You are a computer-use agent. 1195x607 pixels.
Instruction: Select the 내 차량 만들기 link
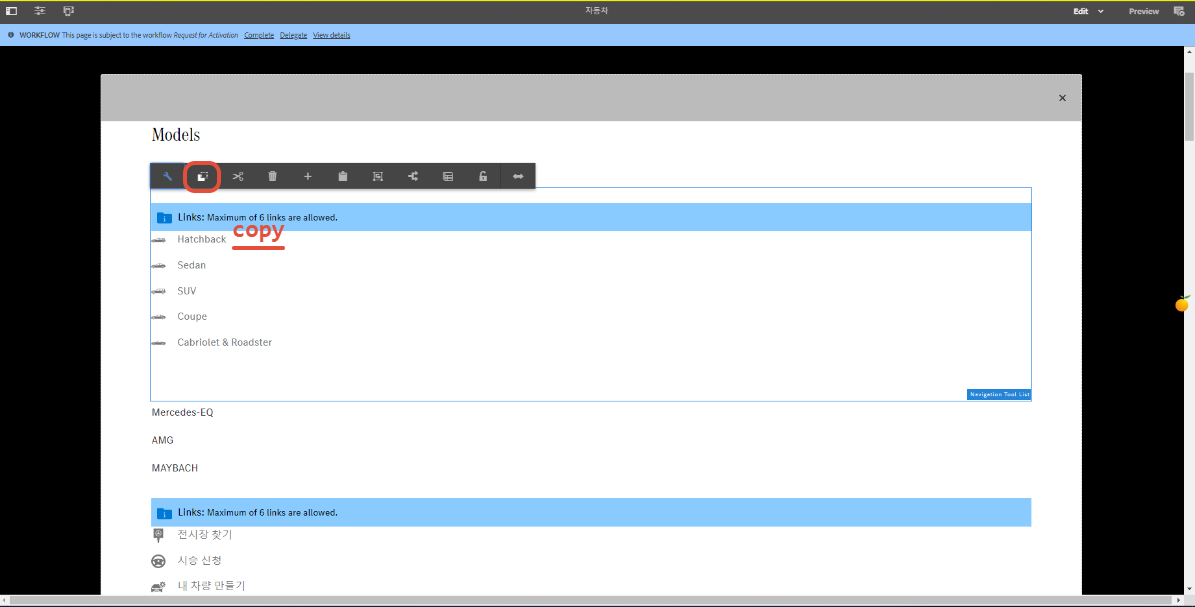211,586
